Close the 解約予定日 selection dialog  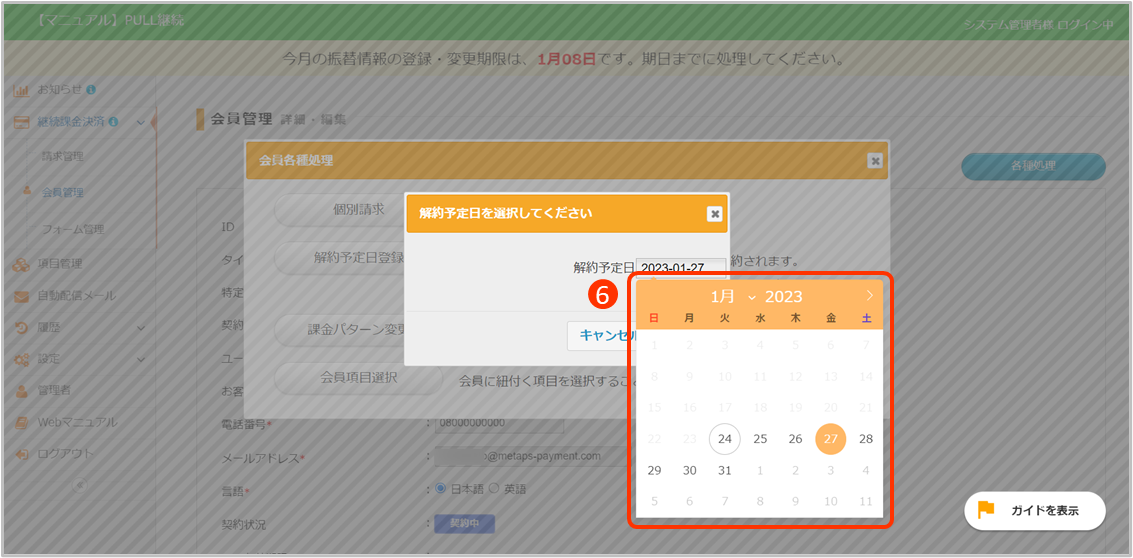[714, 214]
